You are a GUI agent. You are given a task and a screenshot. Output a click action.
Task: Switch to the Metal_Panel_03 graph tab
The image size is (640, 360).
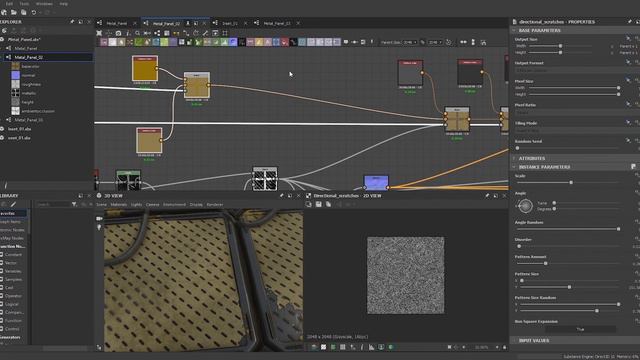(x=277, y=23)
